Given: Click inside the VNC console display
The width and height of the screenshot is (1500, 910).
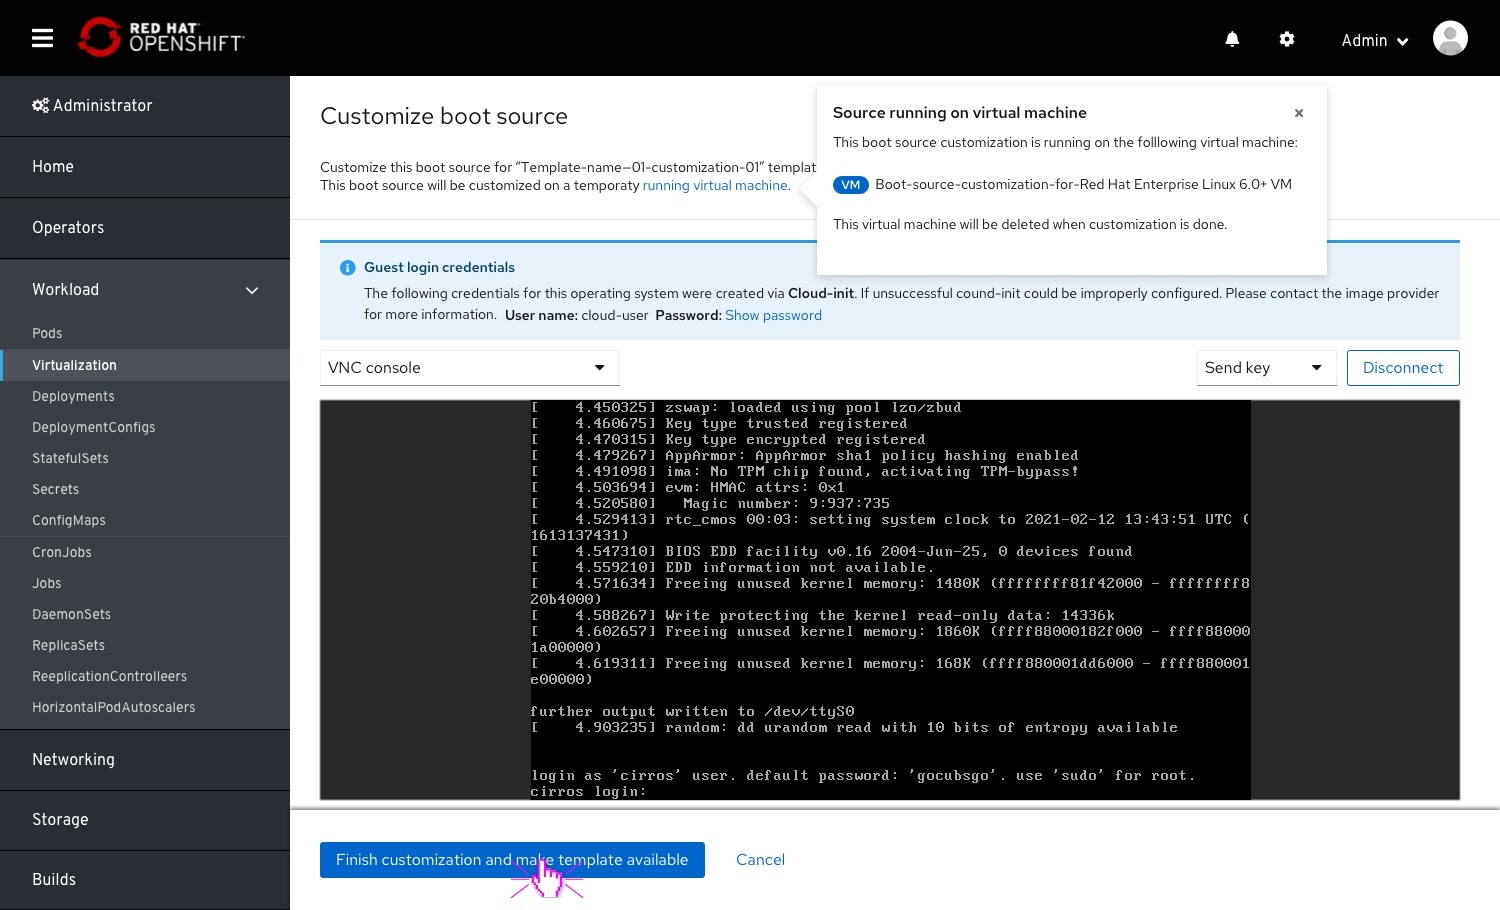Looking at the screenshot, I should [890, 600].
